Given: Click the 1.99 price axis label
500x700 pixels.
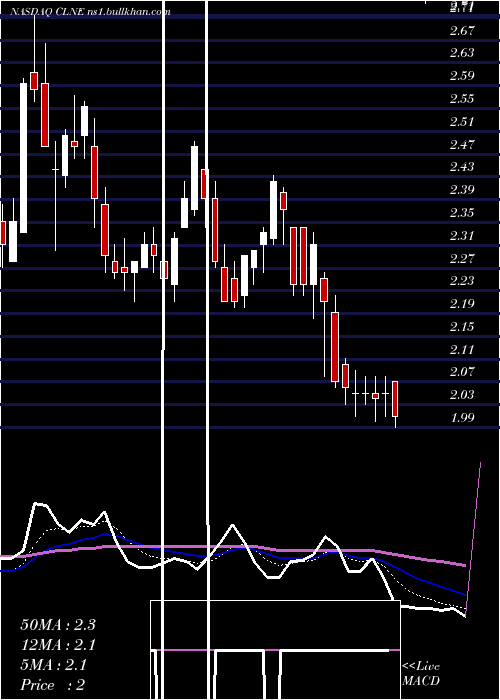Looking at the screenshot, I should (x=462, y=417).
